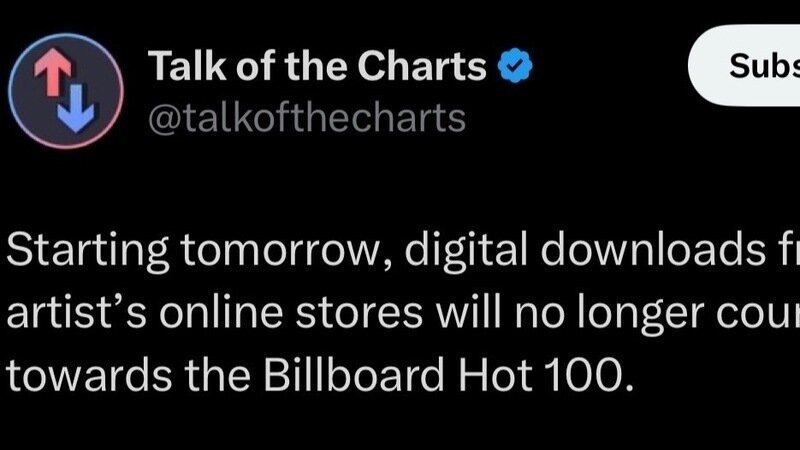Open the Talk of the Charts profile avatar
The width and height of the screenshot is (800, 450).
(68, 90)
